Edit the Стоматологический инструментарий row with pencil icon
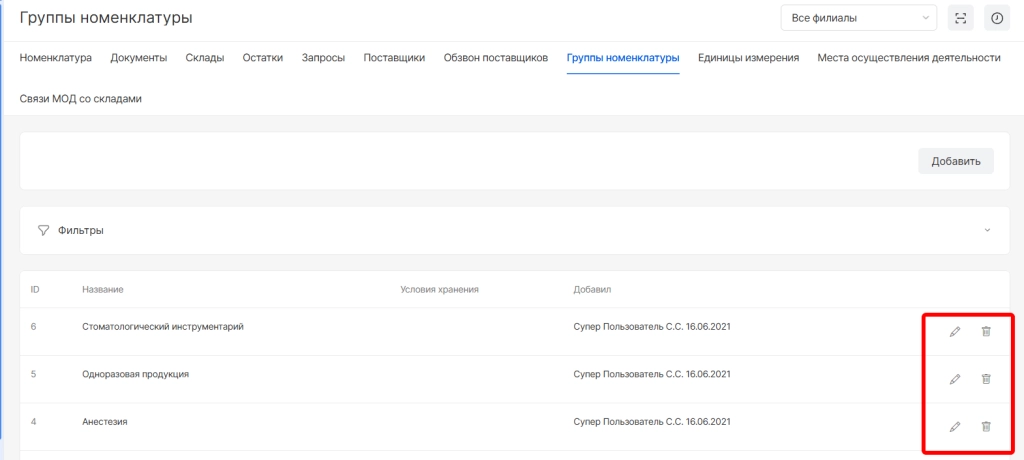The image size is (1024, 460). pyautogui.click(x=954, y=332)
